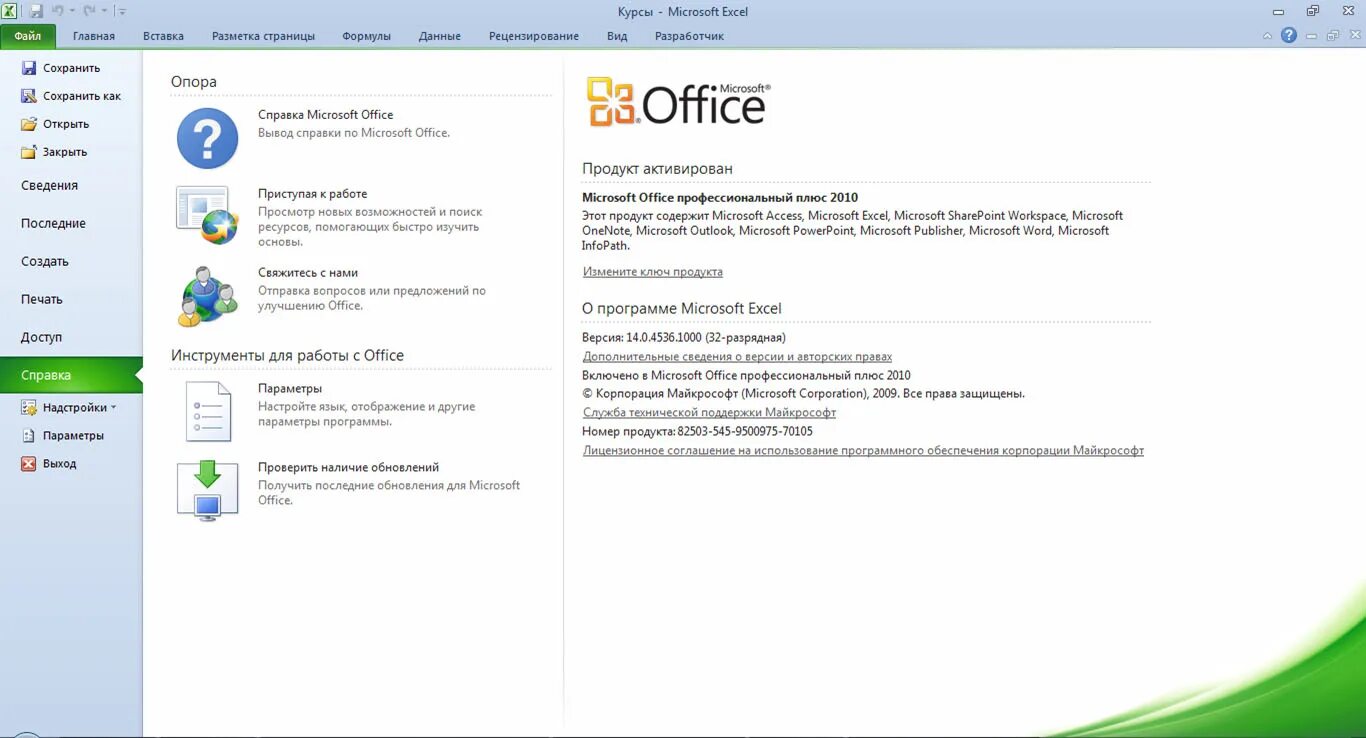Choose Проверить наличие обновлений
The height and width of the screenshot is (738, 1366).
[348, 467]
